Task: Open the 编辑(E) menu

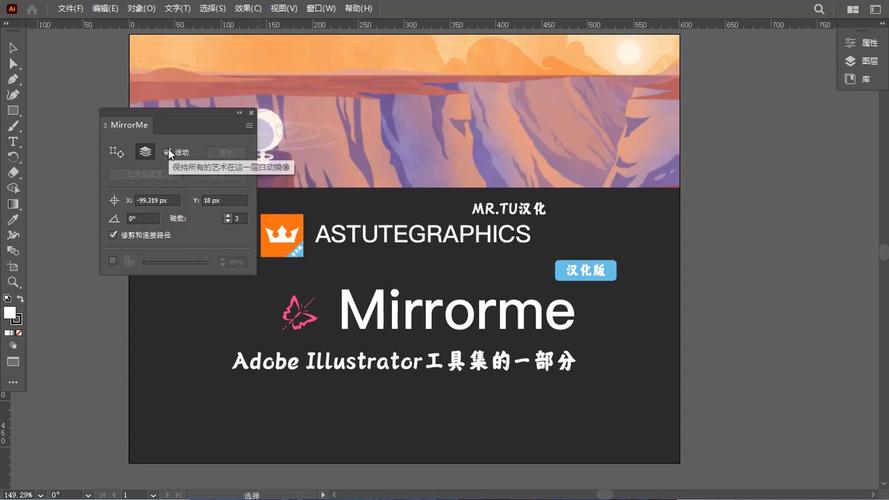Action: [x=105, y=9]
